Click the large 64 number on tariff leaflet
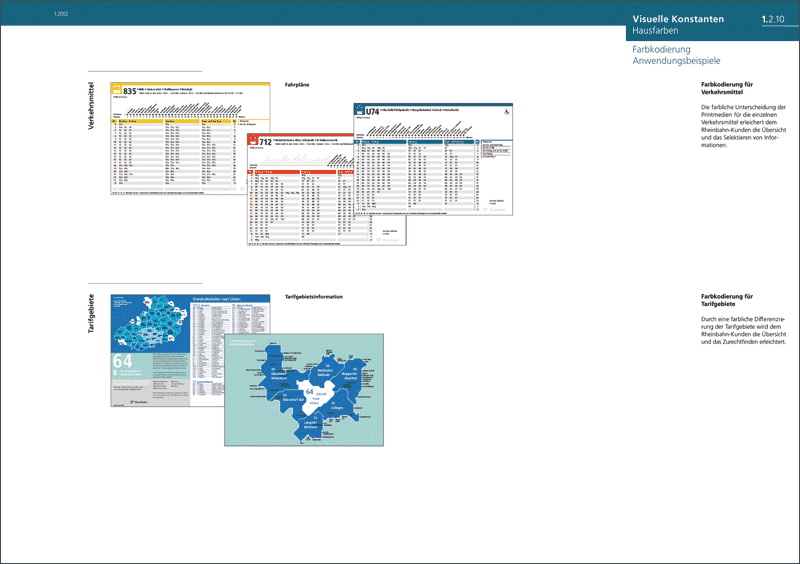 tap(123, 362)
